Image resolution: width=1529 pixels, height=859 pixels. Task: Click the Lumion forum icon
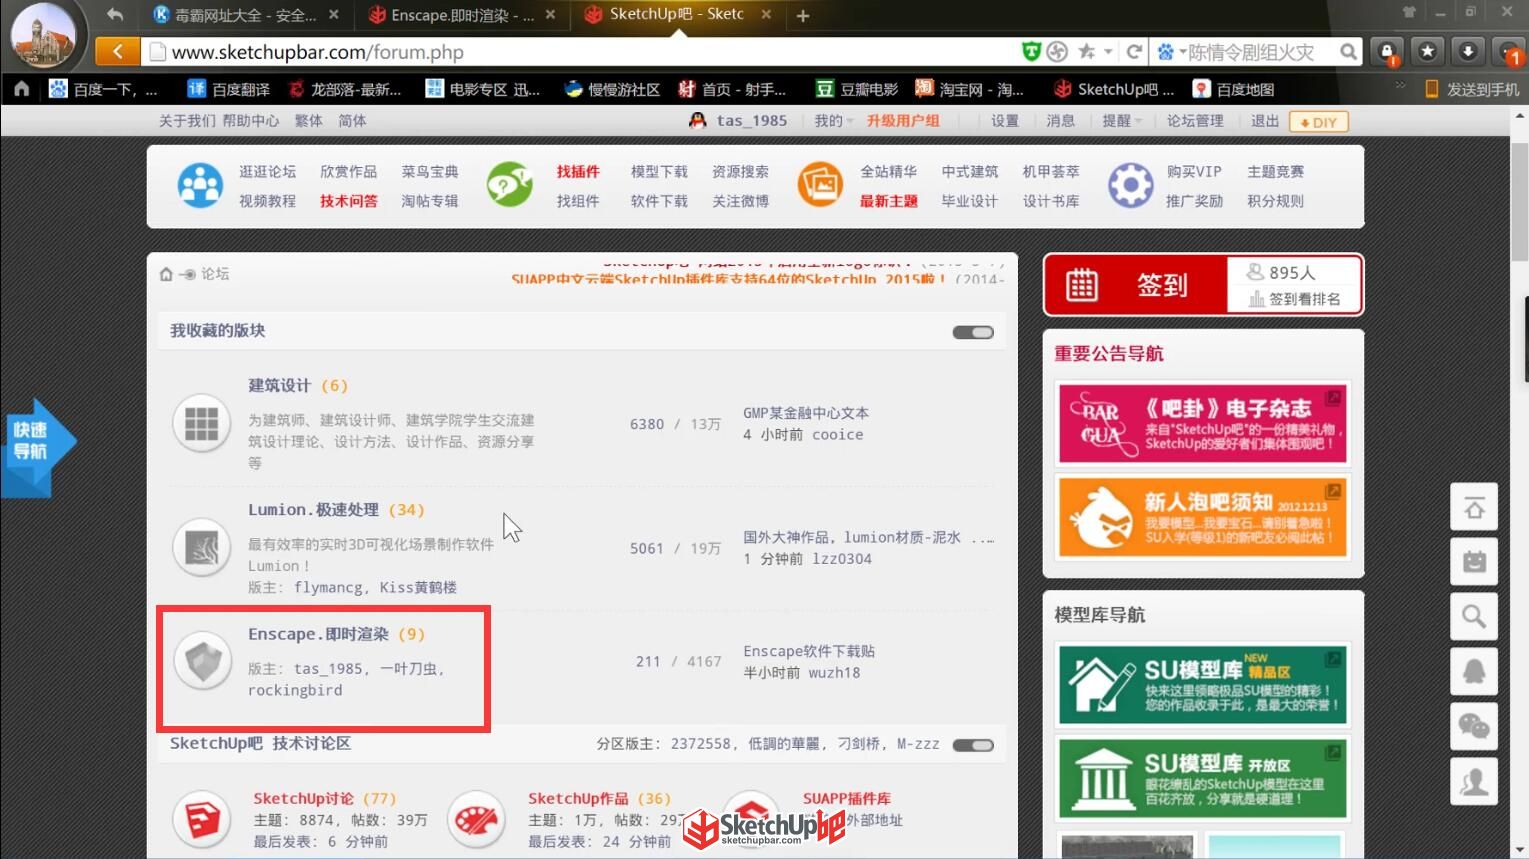(x=201, y=547)
